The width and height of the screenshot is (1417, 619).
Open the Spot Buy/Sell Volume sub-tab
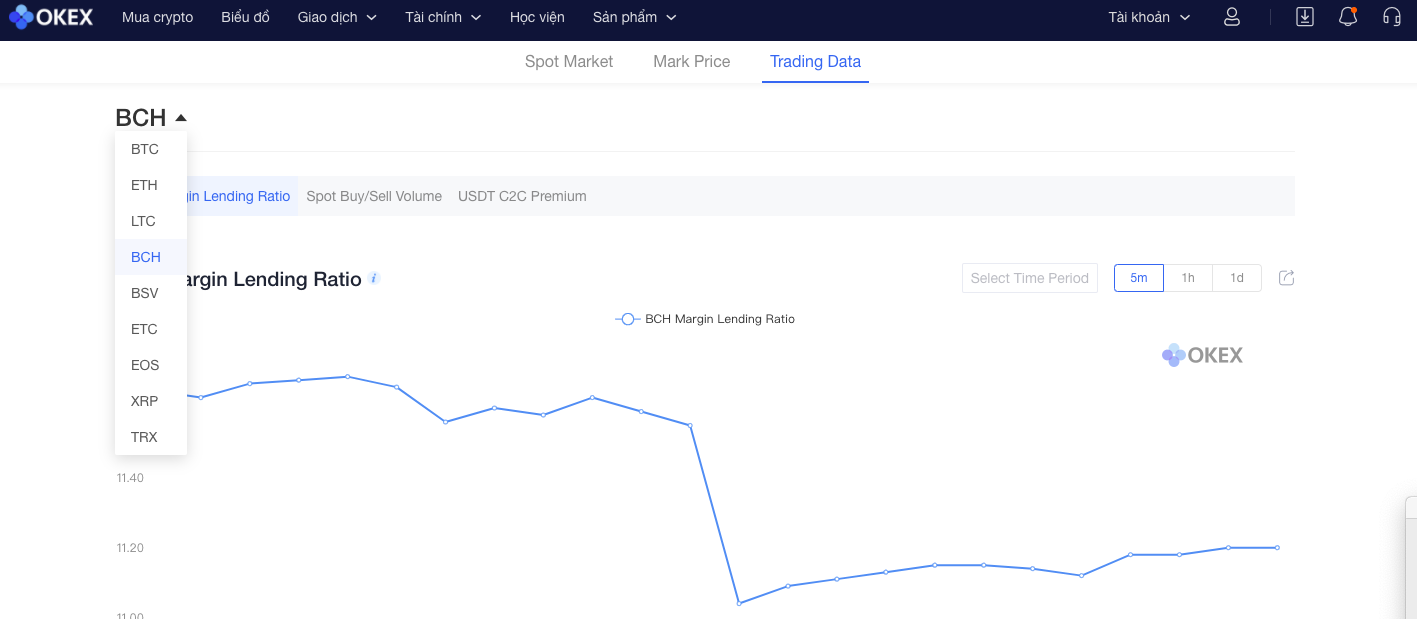point(374,196)
